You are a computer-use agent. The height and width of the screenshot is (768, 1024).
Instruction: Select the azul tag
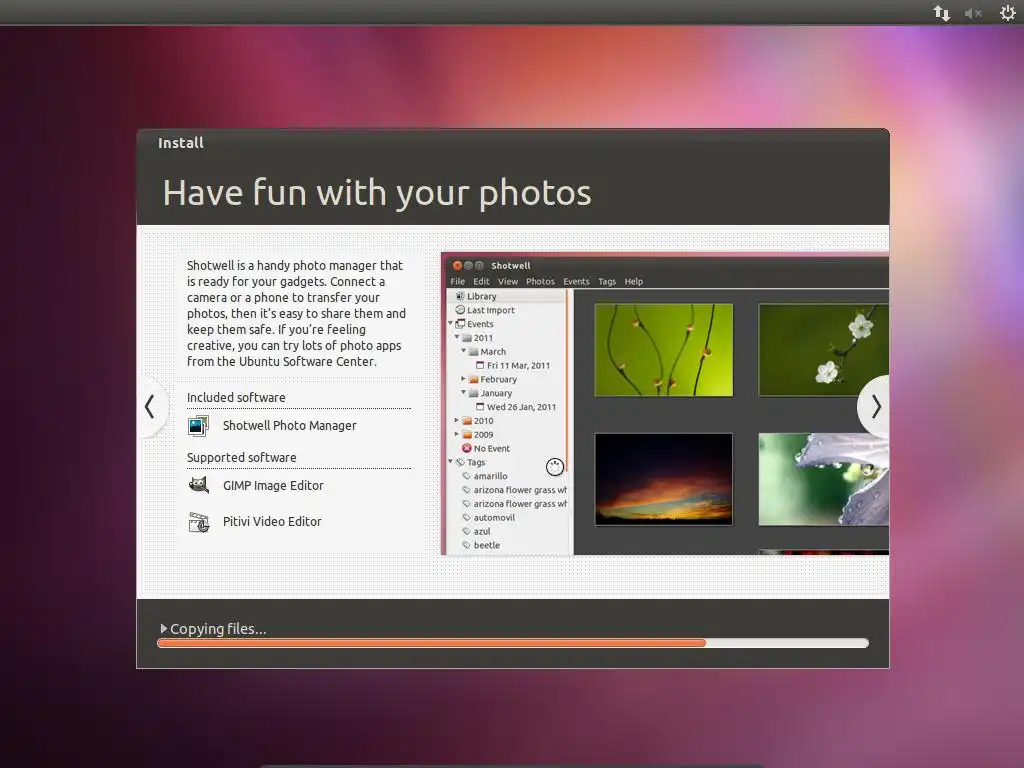481,532
